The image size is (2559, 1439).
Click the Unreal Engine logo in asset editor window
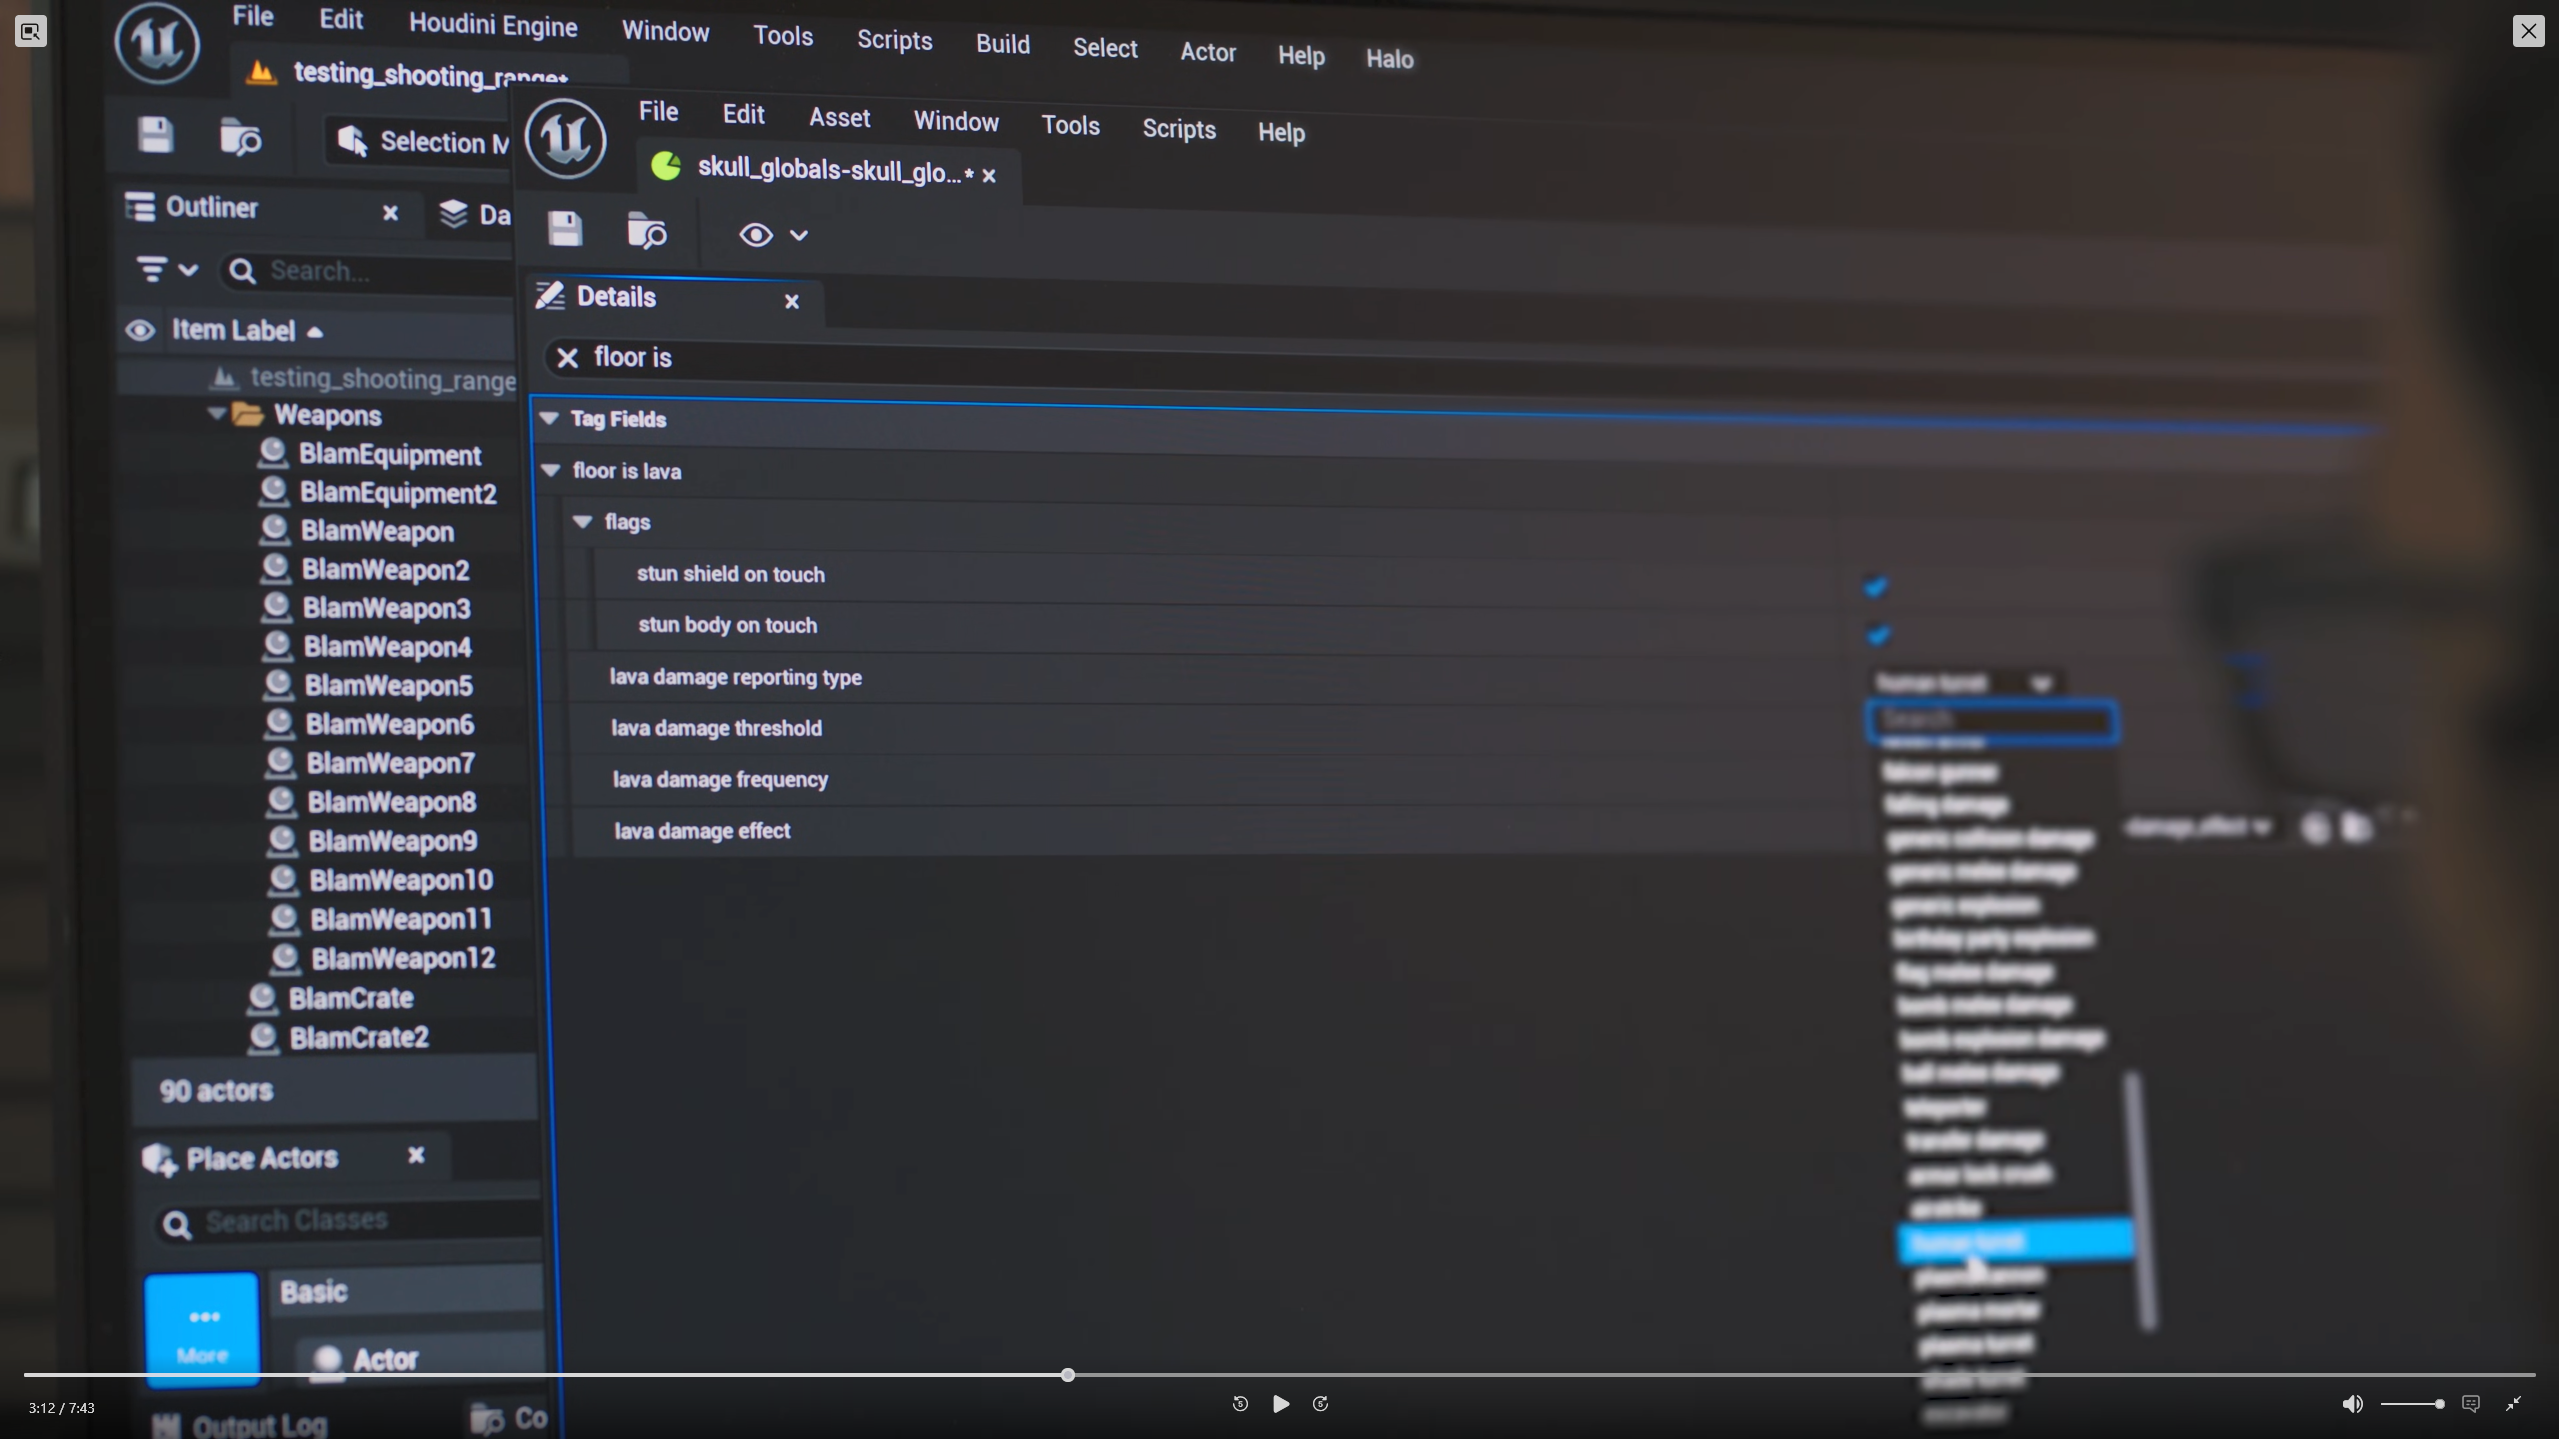[x=566, y=139]
